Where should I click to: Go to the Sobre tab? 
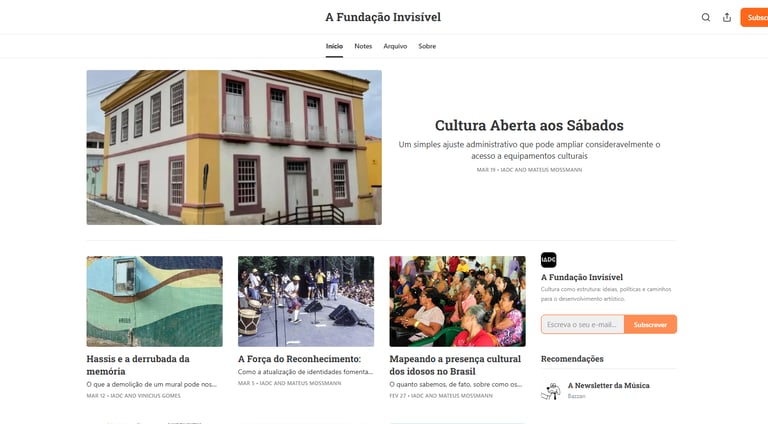(x=427, y=46)
